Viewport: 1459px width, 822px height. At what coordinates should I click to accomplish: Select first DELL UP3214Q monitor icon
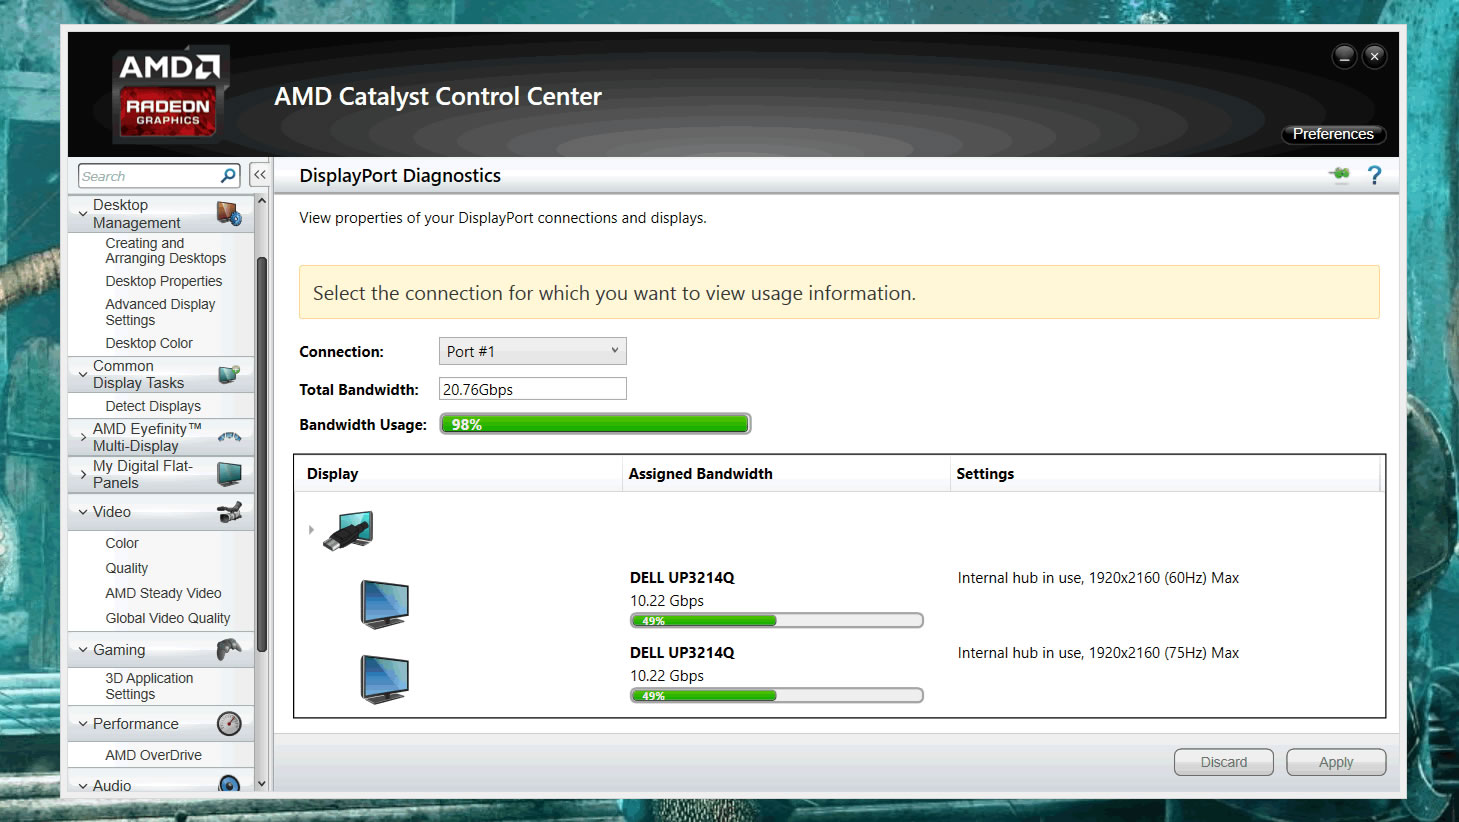pos(385,604)
